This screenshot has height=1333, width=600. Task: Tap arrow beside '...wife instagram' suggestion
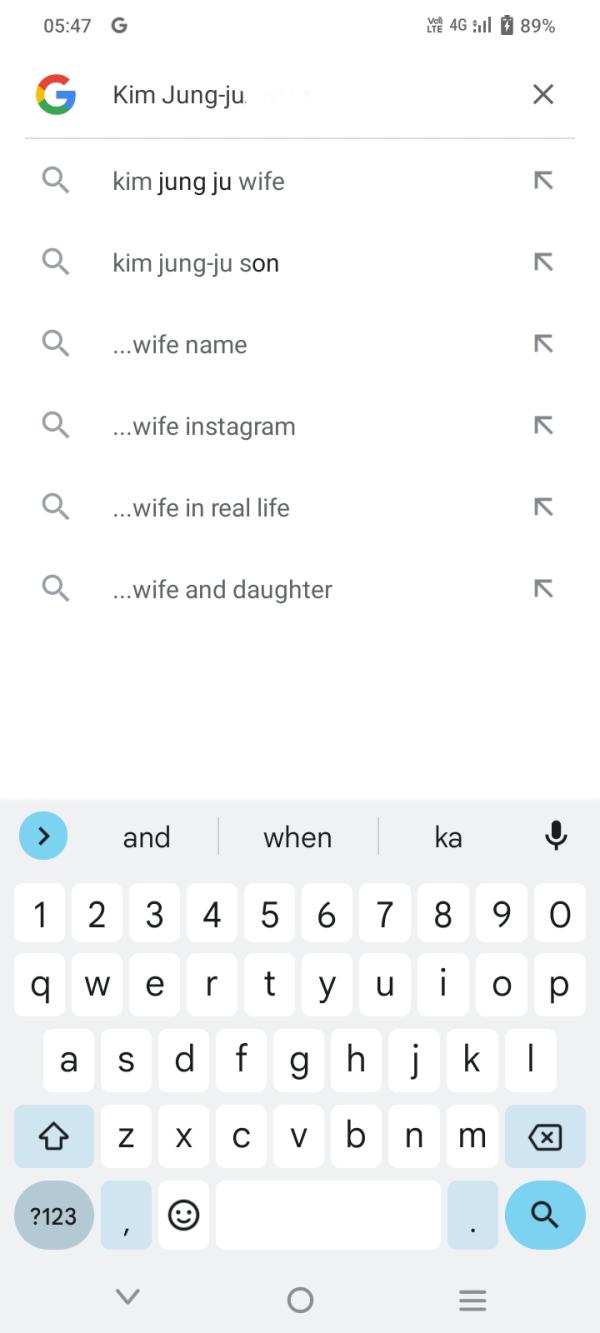coord(543,426)
